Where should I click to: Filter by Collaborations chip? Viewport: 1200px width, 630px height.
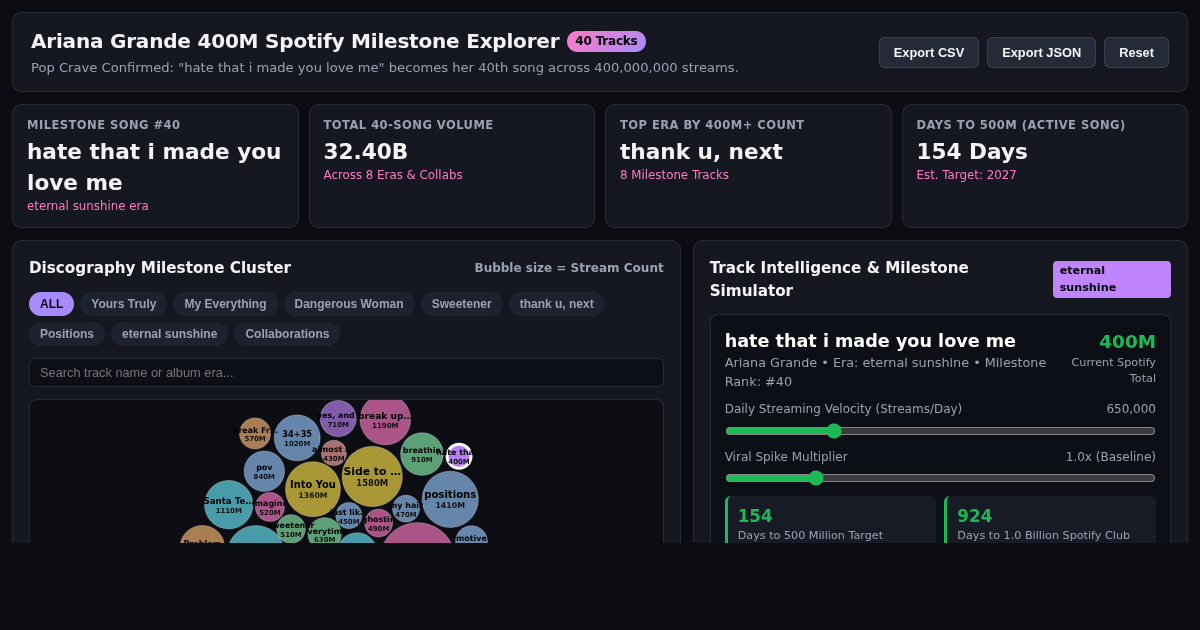(287, 334)
